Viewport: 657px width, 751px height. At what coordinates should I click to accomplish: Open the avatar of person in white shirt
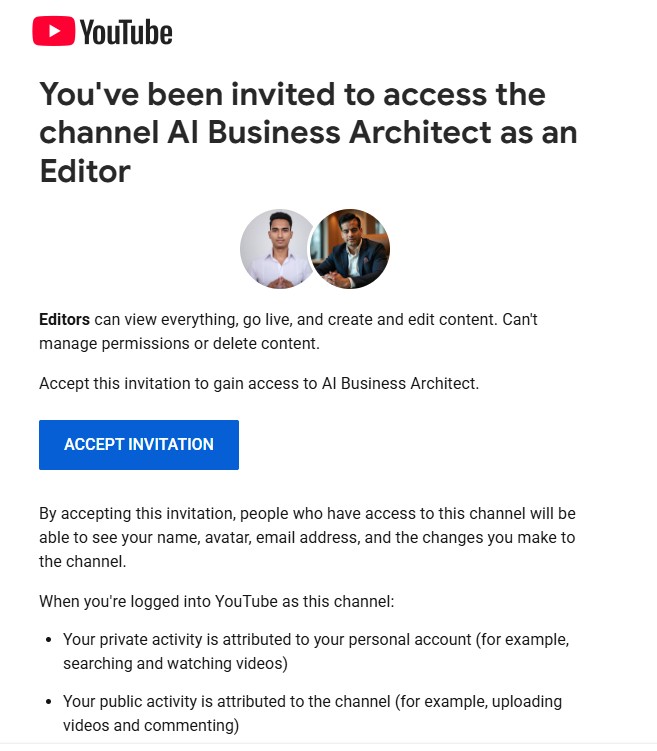click(276, 249)
